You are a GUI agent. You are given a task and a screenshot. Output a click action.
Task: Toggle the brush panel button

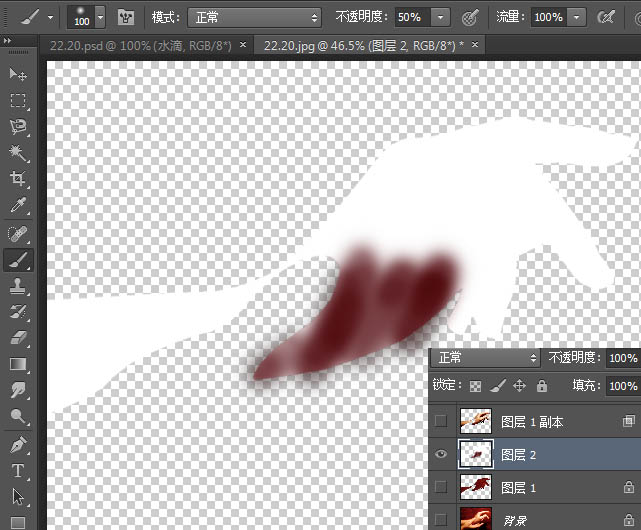click(x=126, y=18)
